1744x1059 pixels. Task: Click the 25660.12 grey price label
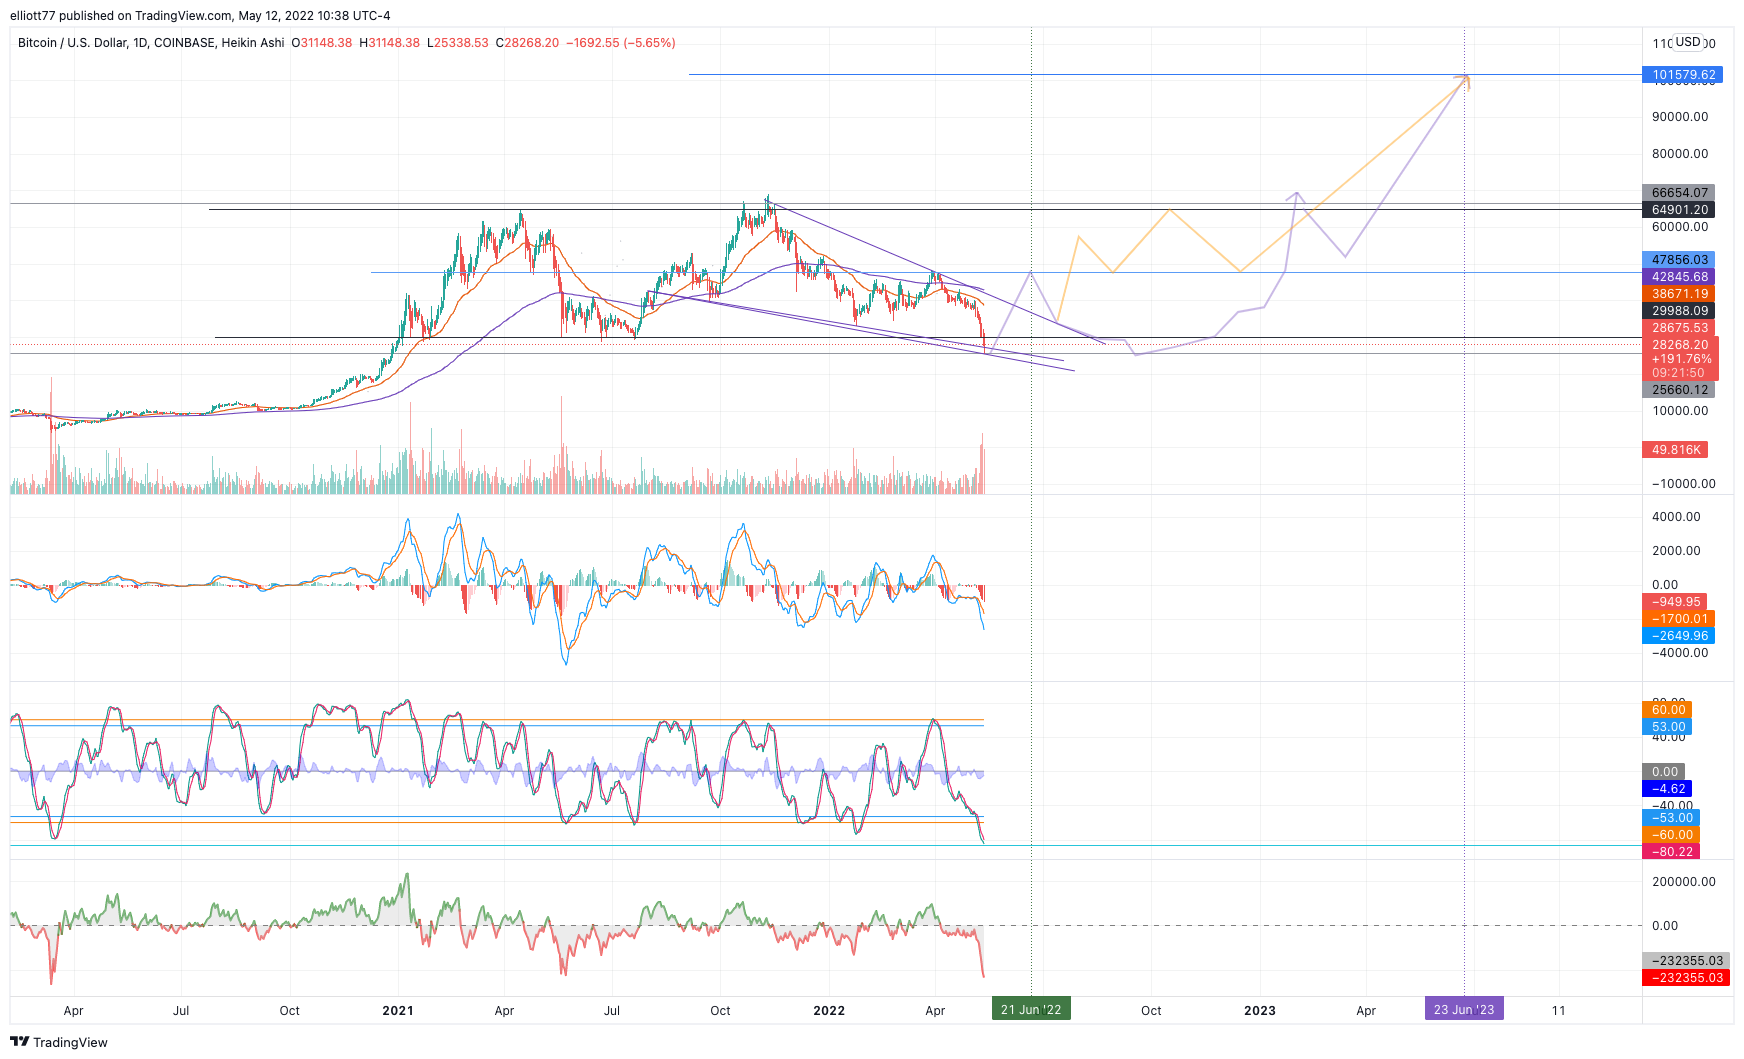1679,389
